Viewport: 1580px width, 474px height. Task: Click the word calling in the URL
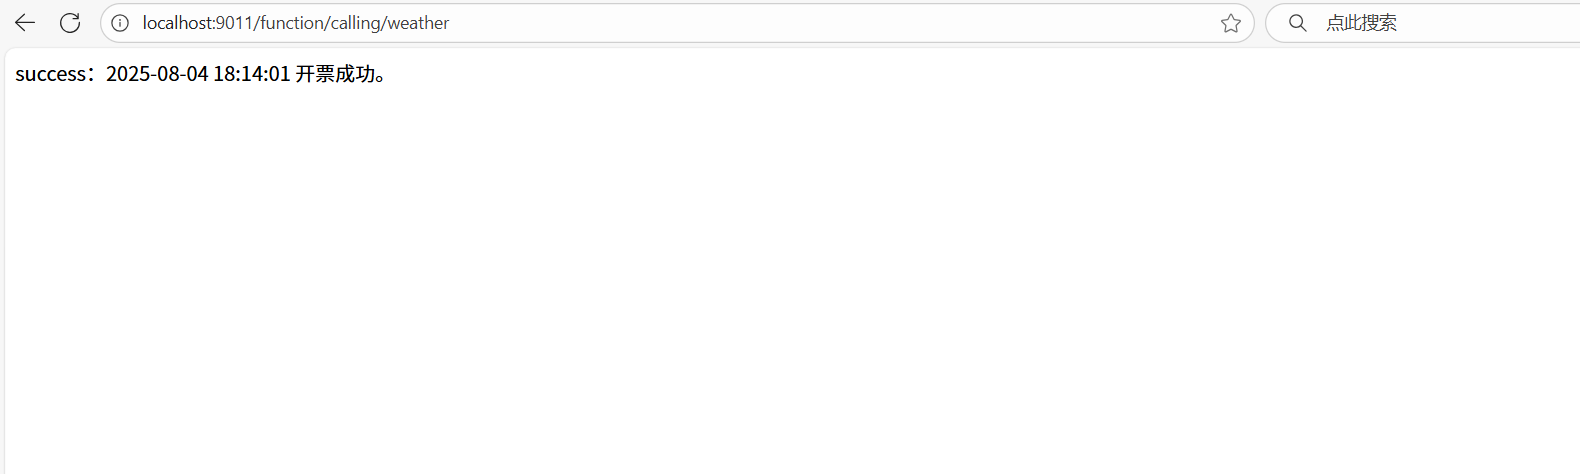[x=356, y=23]
